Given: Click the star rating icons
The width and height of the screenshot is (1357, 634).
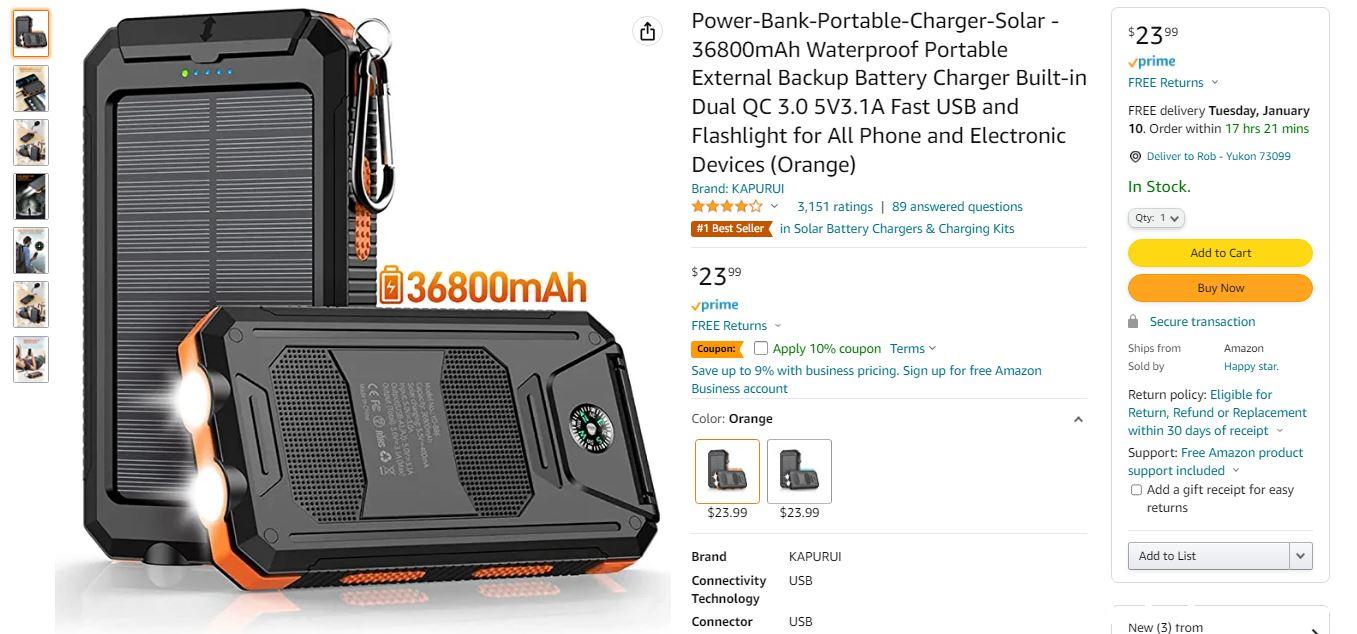Looking at the screenshot, I should pos(727,207).
